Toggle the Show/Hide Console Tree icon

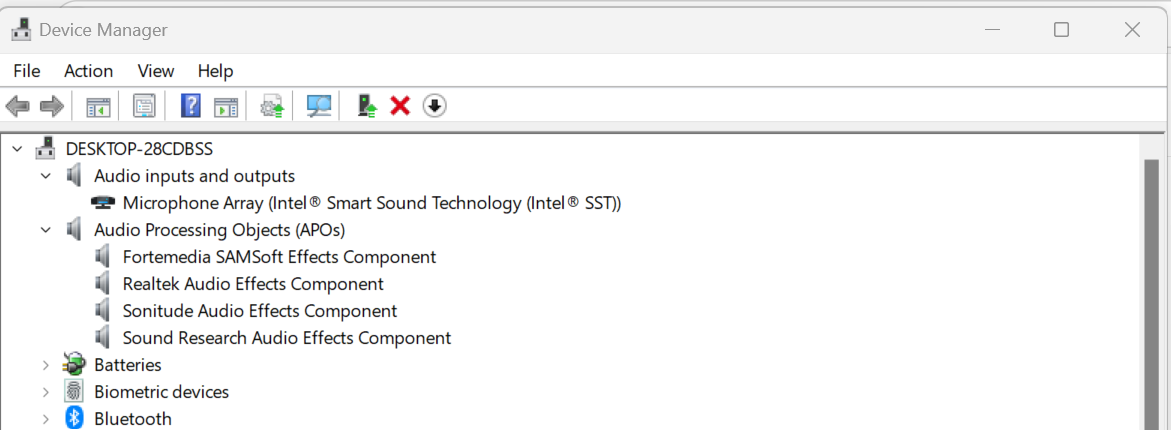pyautogui.click(x=98, y=105)
